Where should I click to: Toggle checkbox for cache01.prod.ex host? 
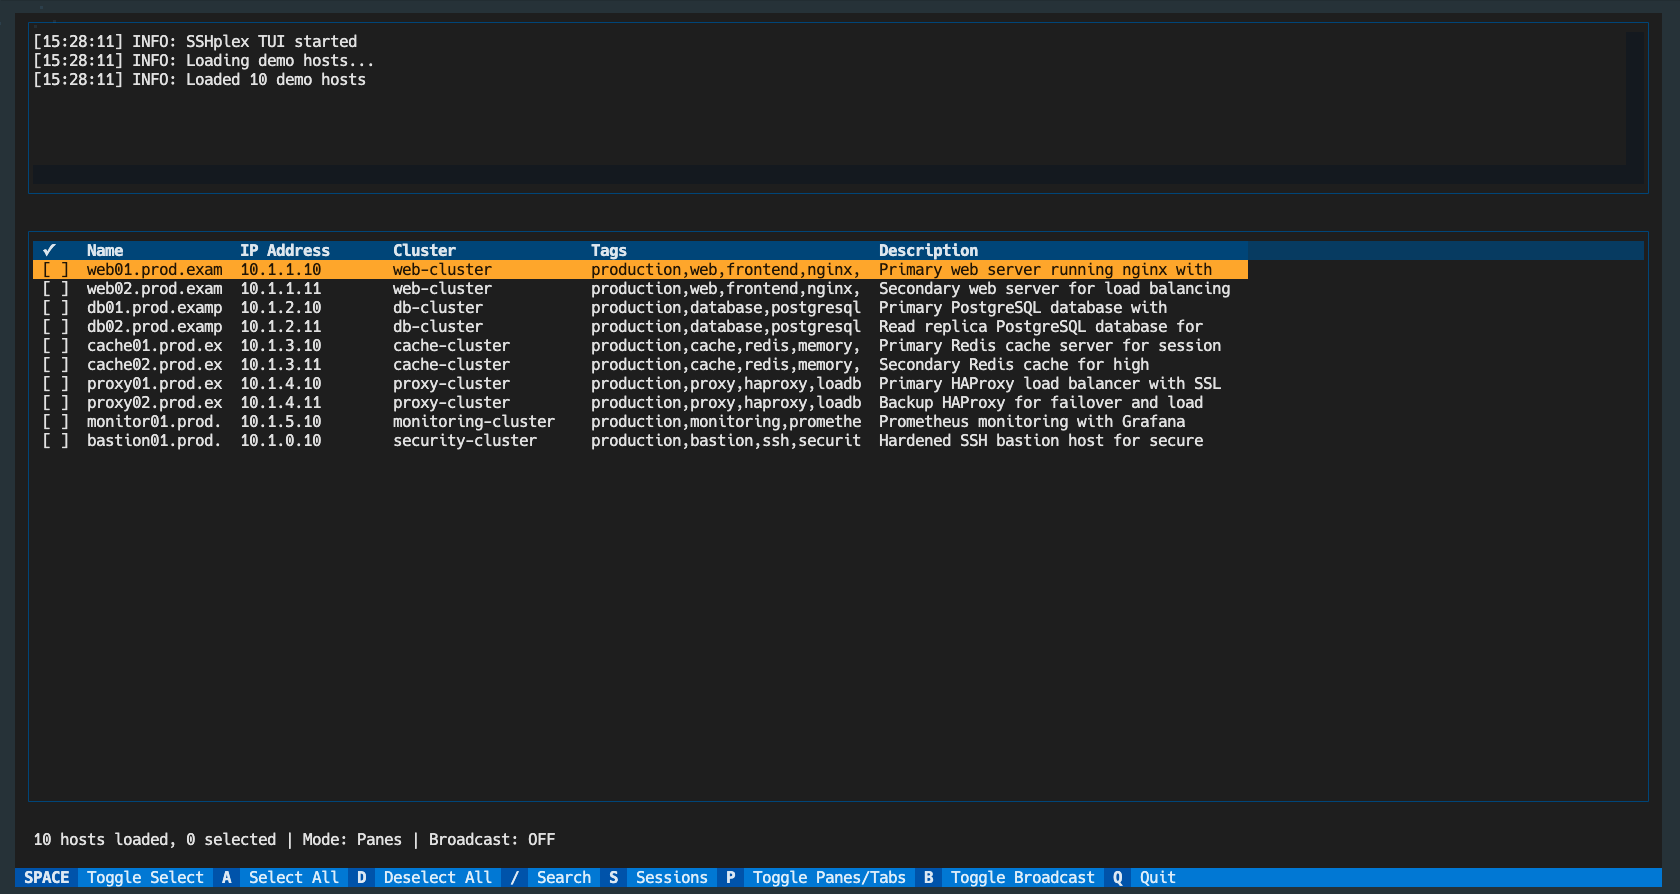point(55,346)
